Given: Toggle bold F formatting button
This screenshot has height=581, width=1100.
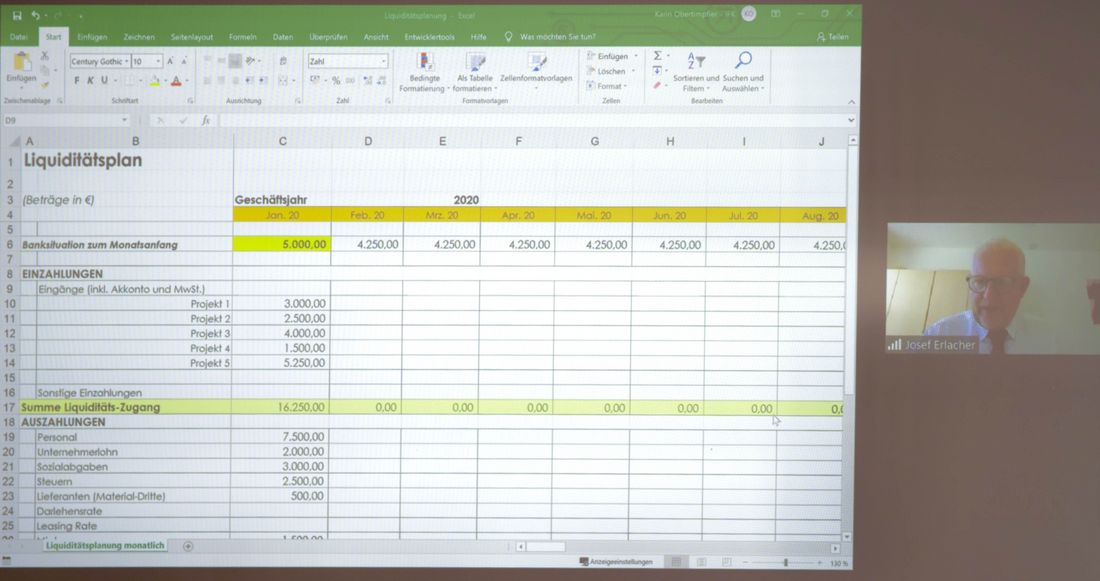Looking at the screenshot, I should (76, 81).
